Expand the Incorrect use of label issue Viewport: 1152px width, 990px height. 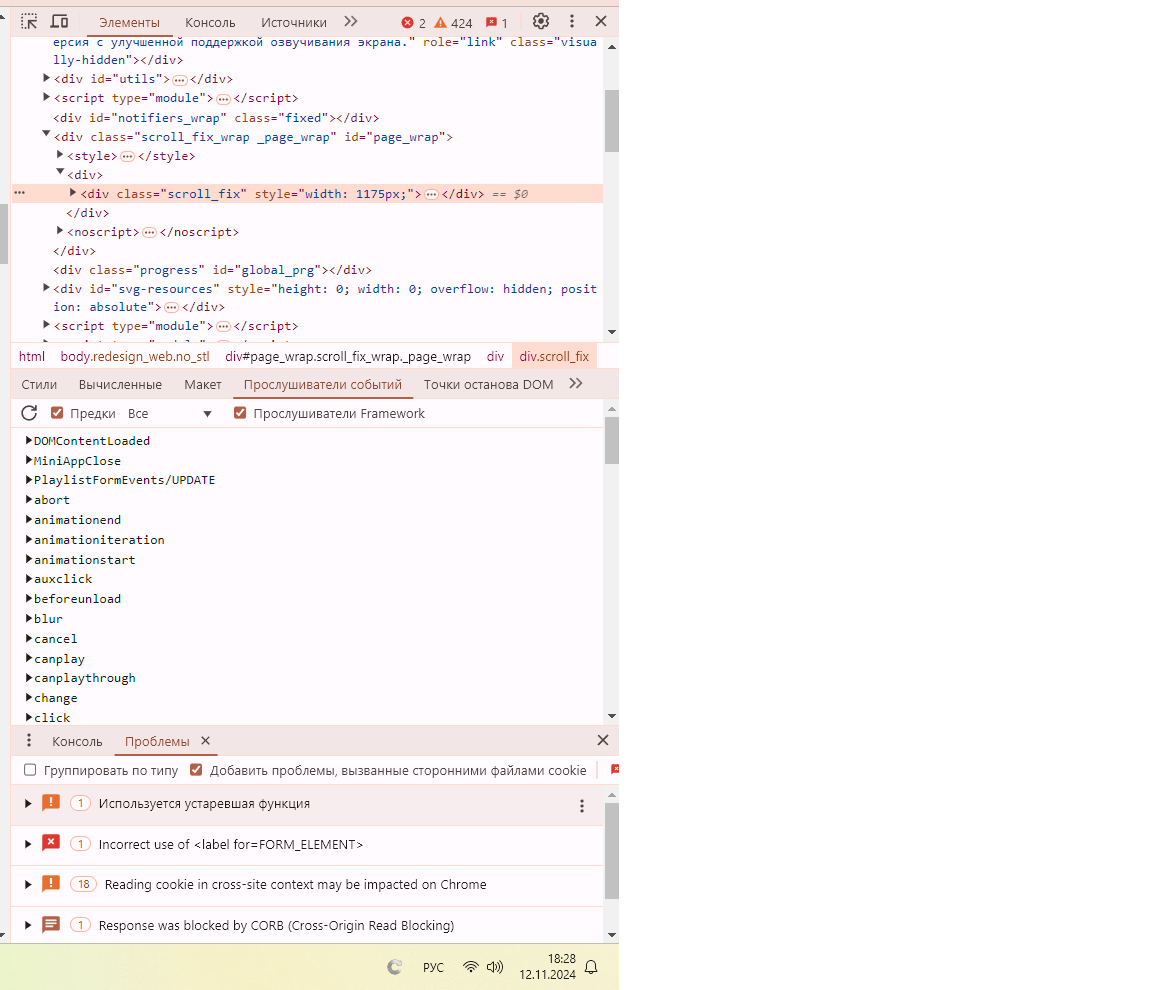tap(28, 844)
